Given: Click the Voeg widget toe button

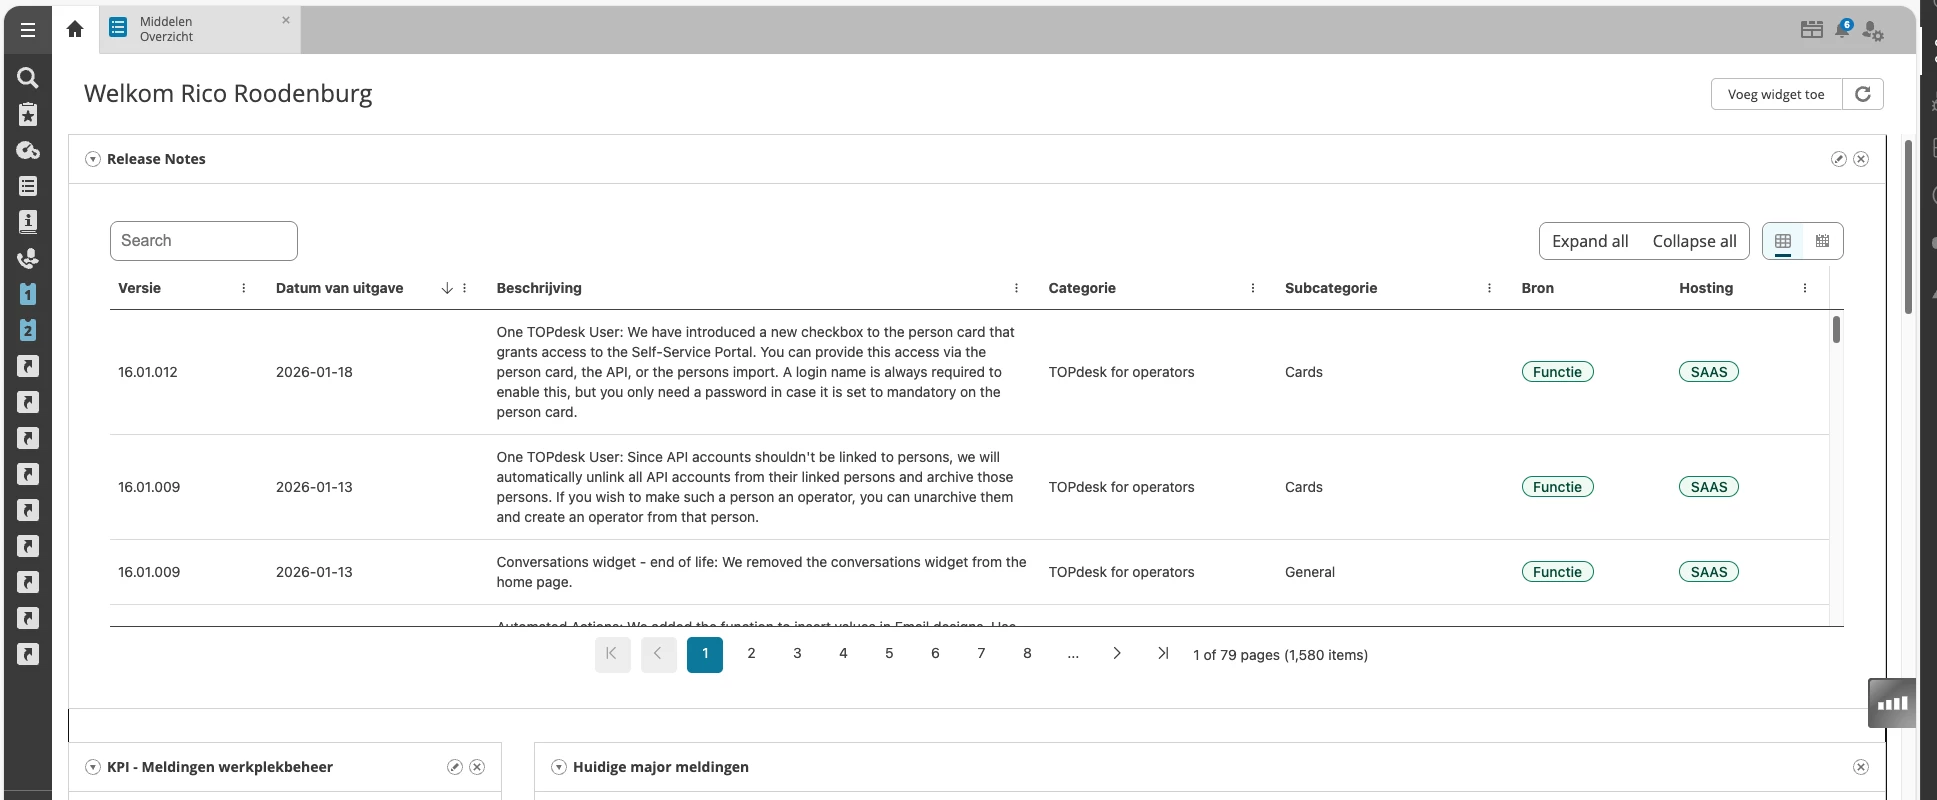Looking at the screenshot, I should (1776, 94).
